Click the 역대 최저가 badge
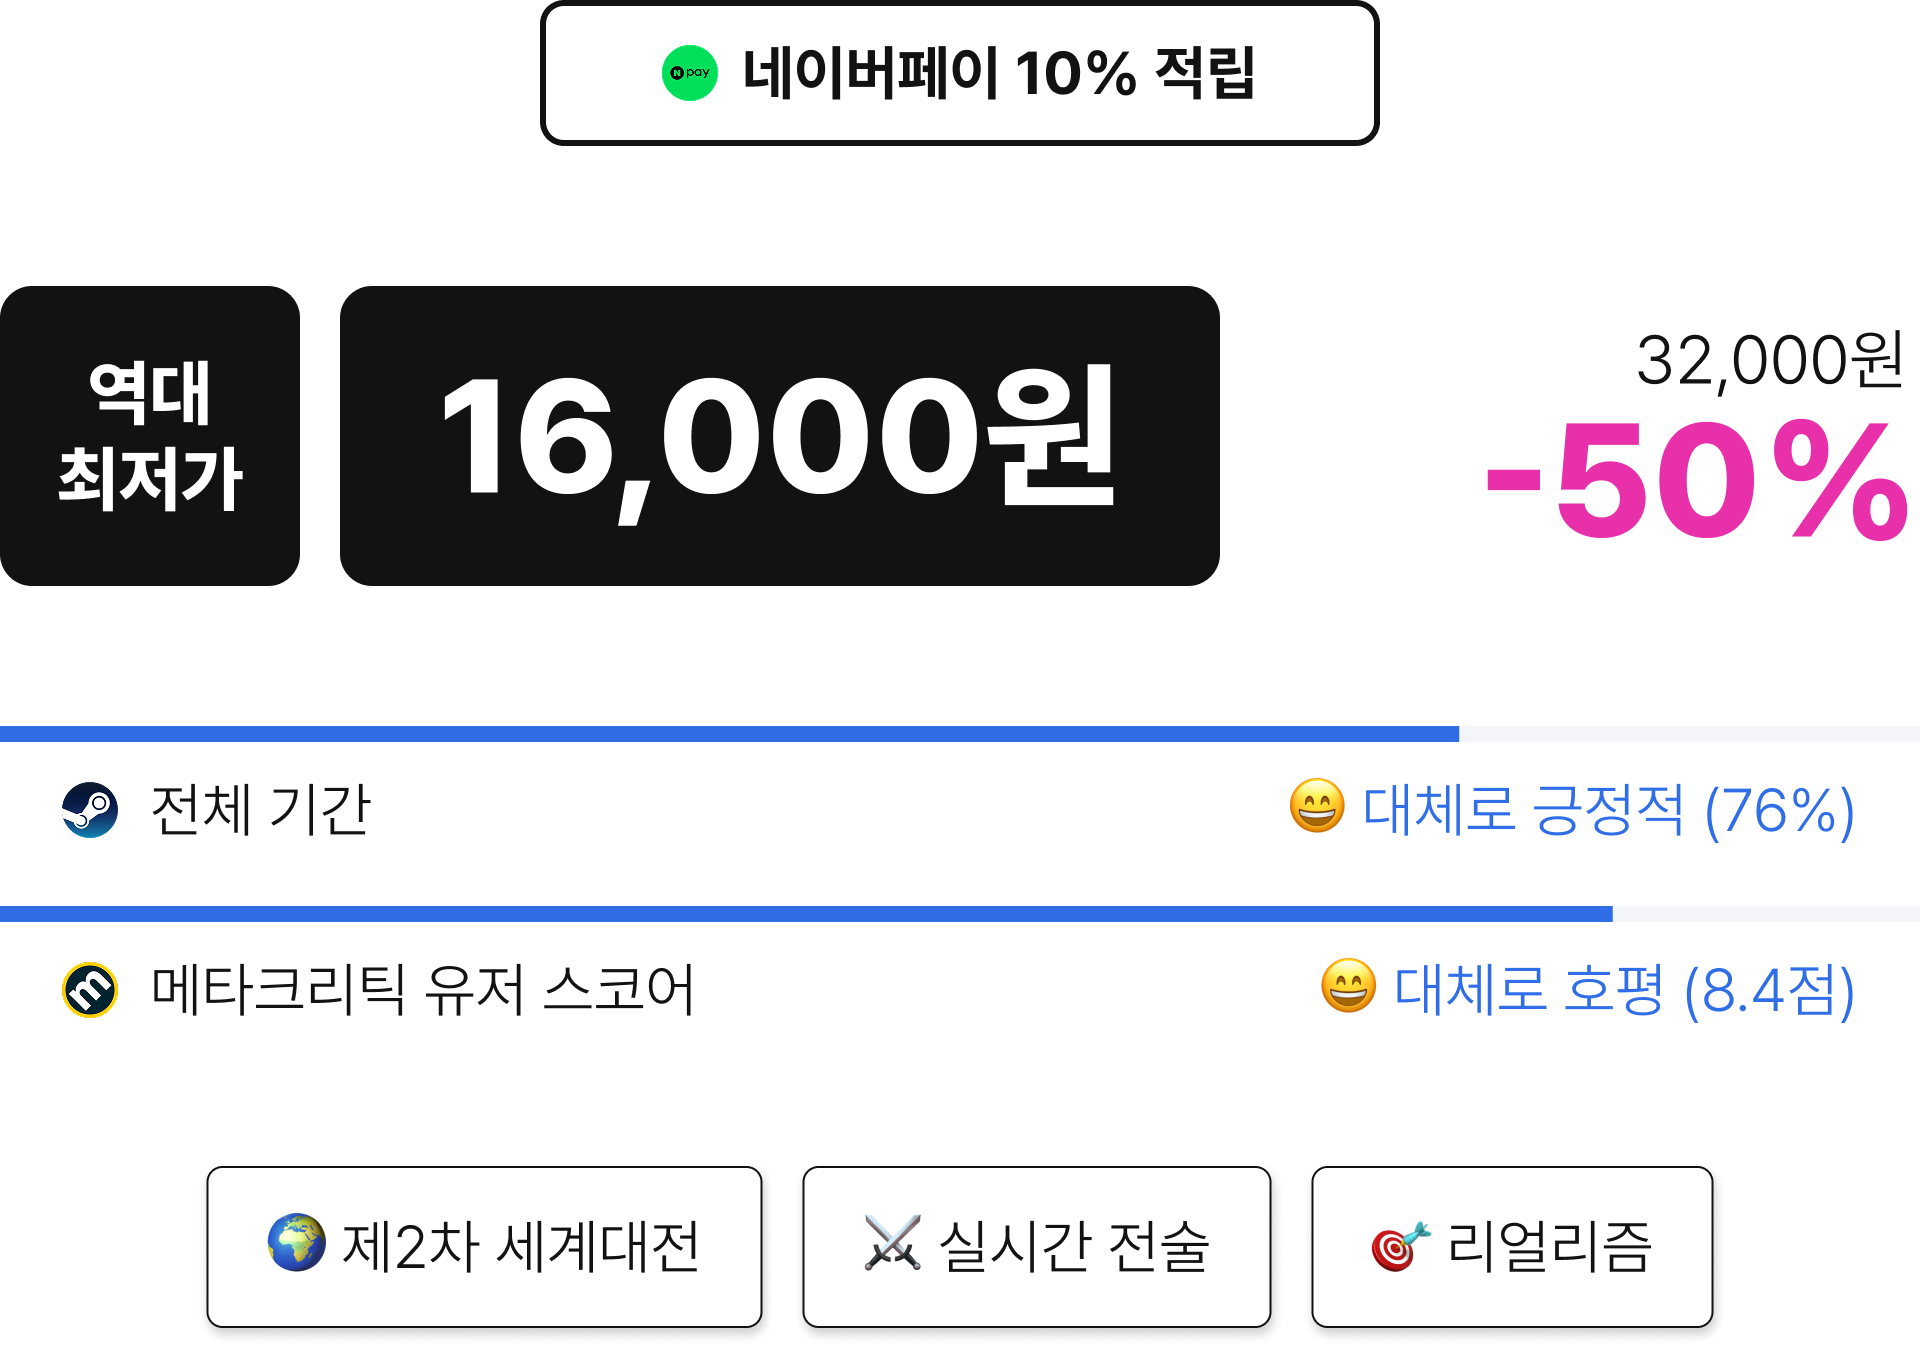The height and width of the screenshot is (1346, 1920). coord(150,436)
